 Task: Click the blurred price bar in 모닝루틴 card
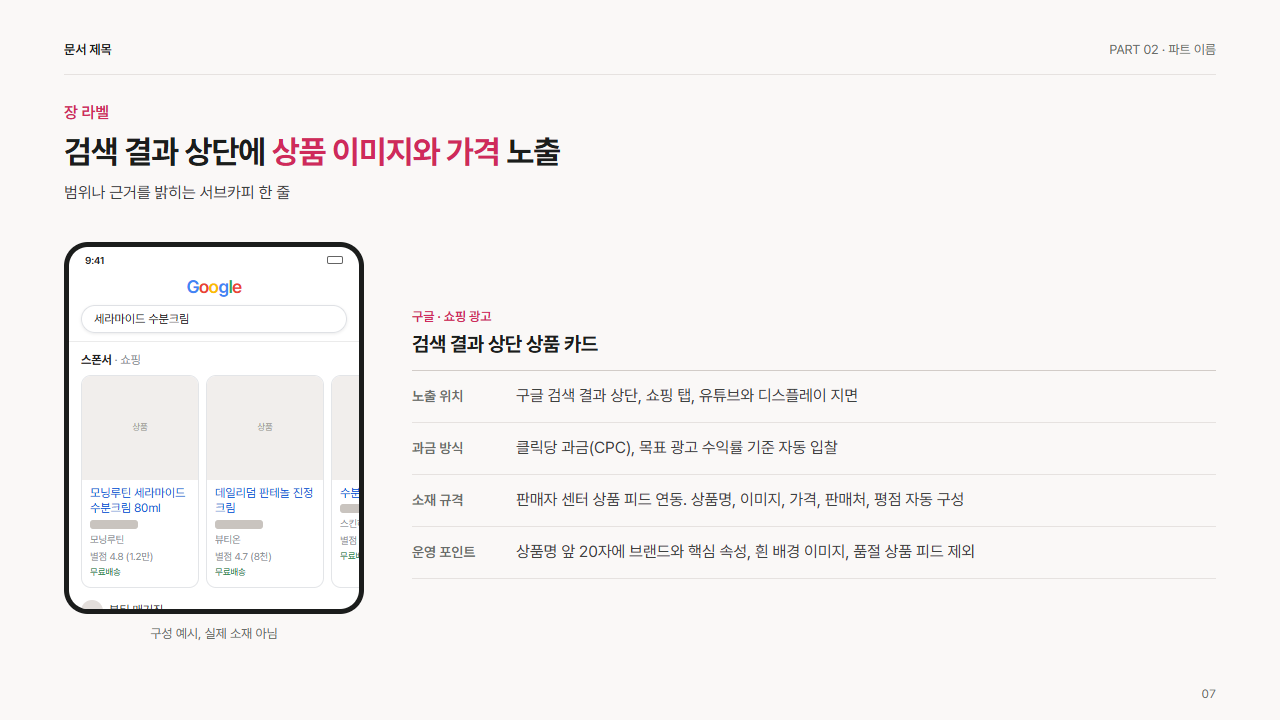point(114,524)
